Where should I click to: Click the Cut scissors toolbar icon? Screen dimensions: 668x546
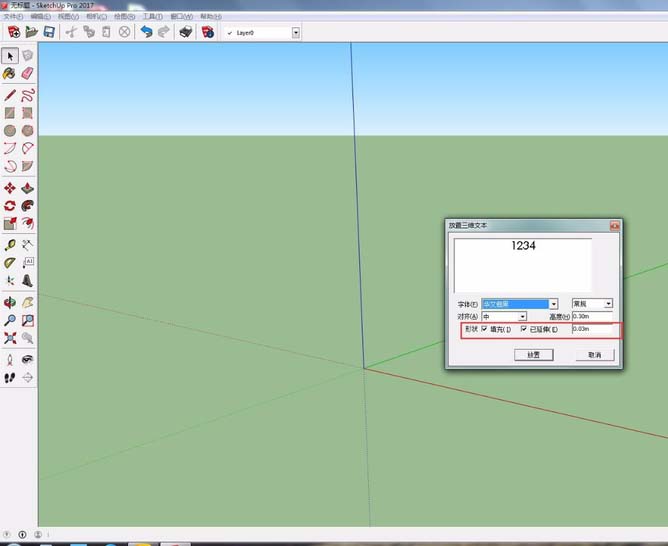(x=71, y=32)
